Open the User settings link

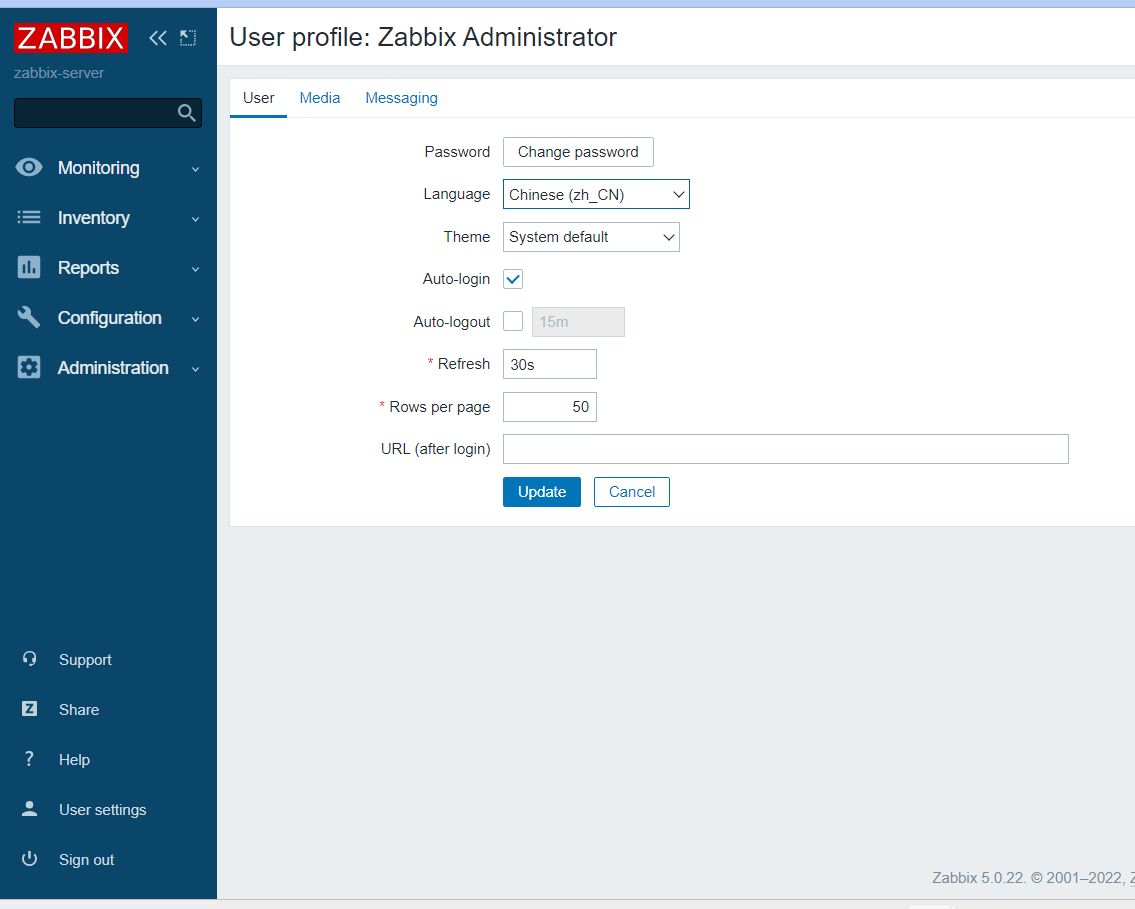tap(103, 810)
